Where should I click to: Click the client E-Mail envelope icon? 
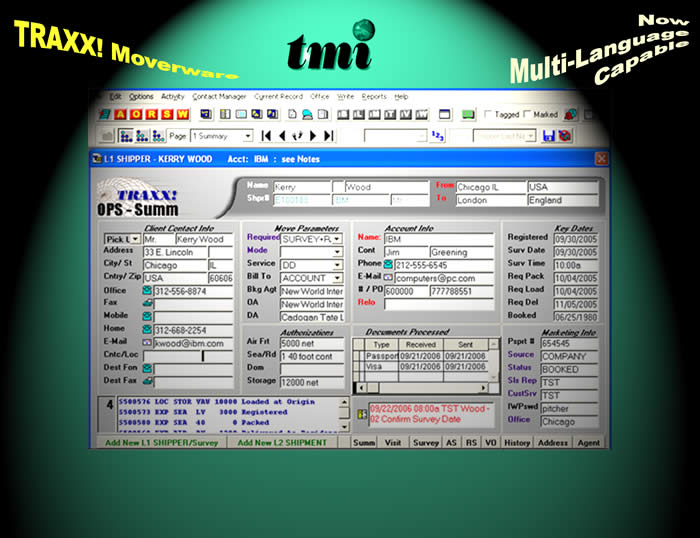pyautogui.click(x=147, y=342)
